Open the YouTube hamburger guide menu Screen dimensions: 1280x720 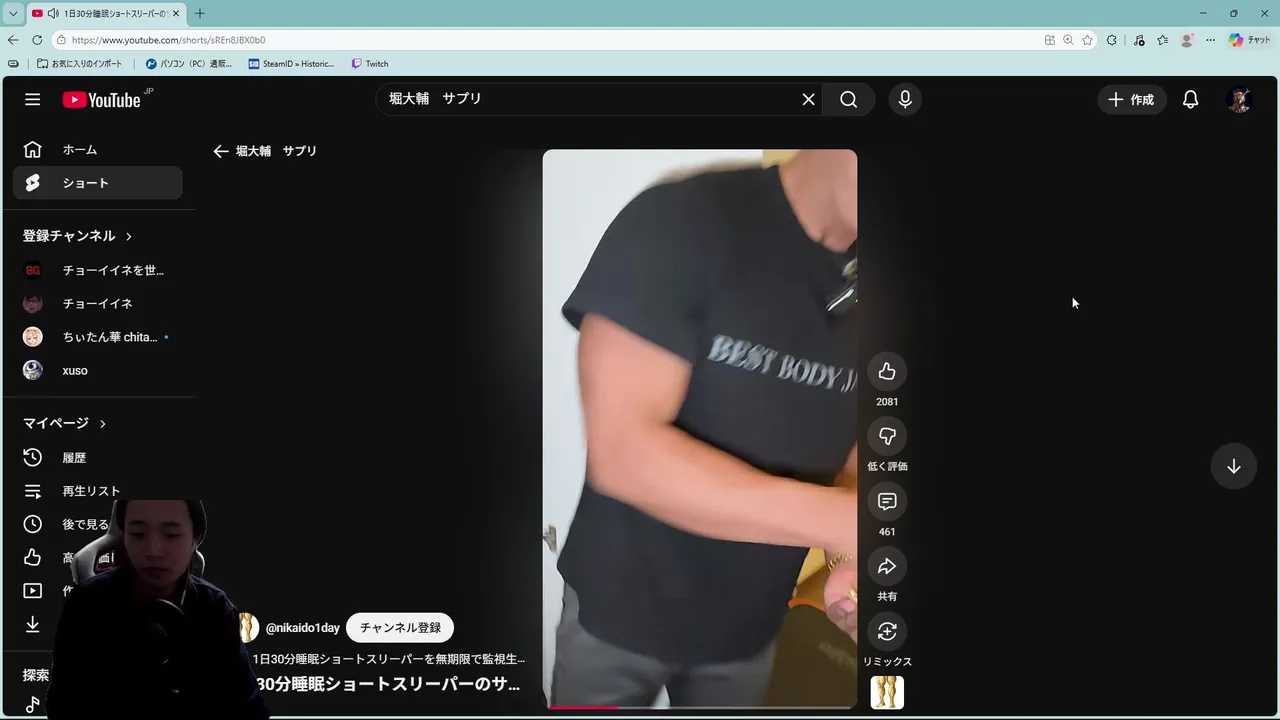pyautogui.click(x=33, y=99)
